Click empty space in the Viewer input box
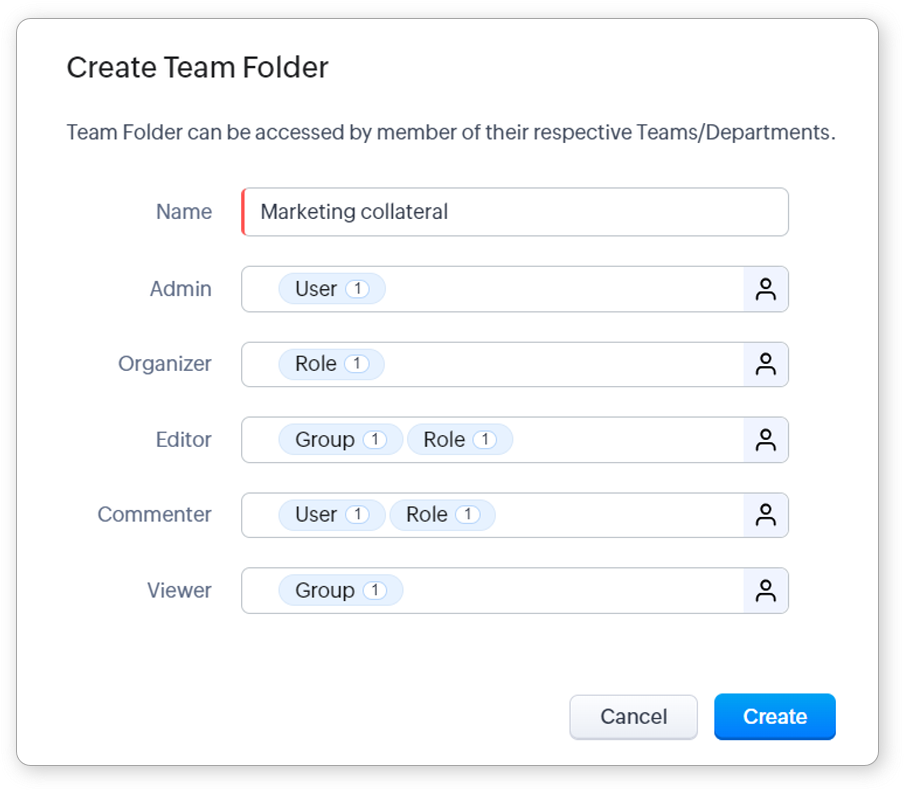Image resolution: width=917 pixels, height=790 pixels. click(x=570, y=591)
